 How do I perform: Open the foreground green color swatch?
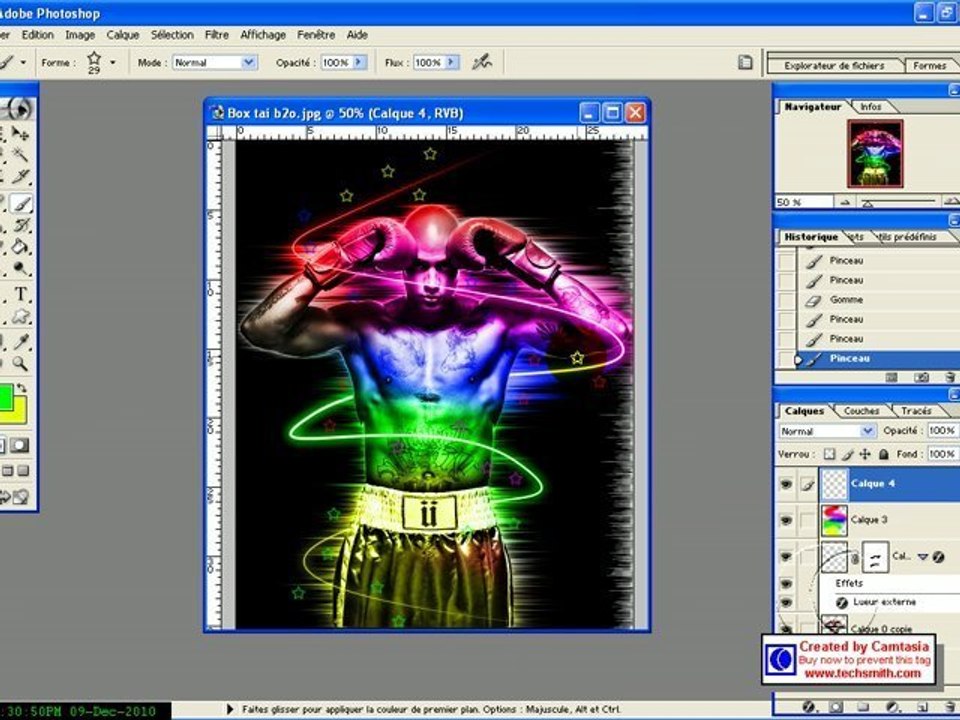[x=5, y=396]
